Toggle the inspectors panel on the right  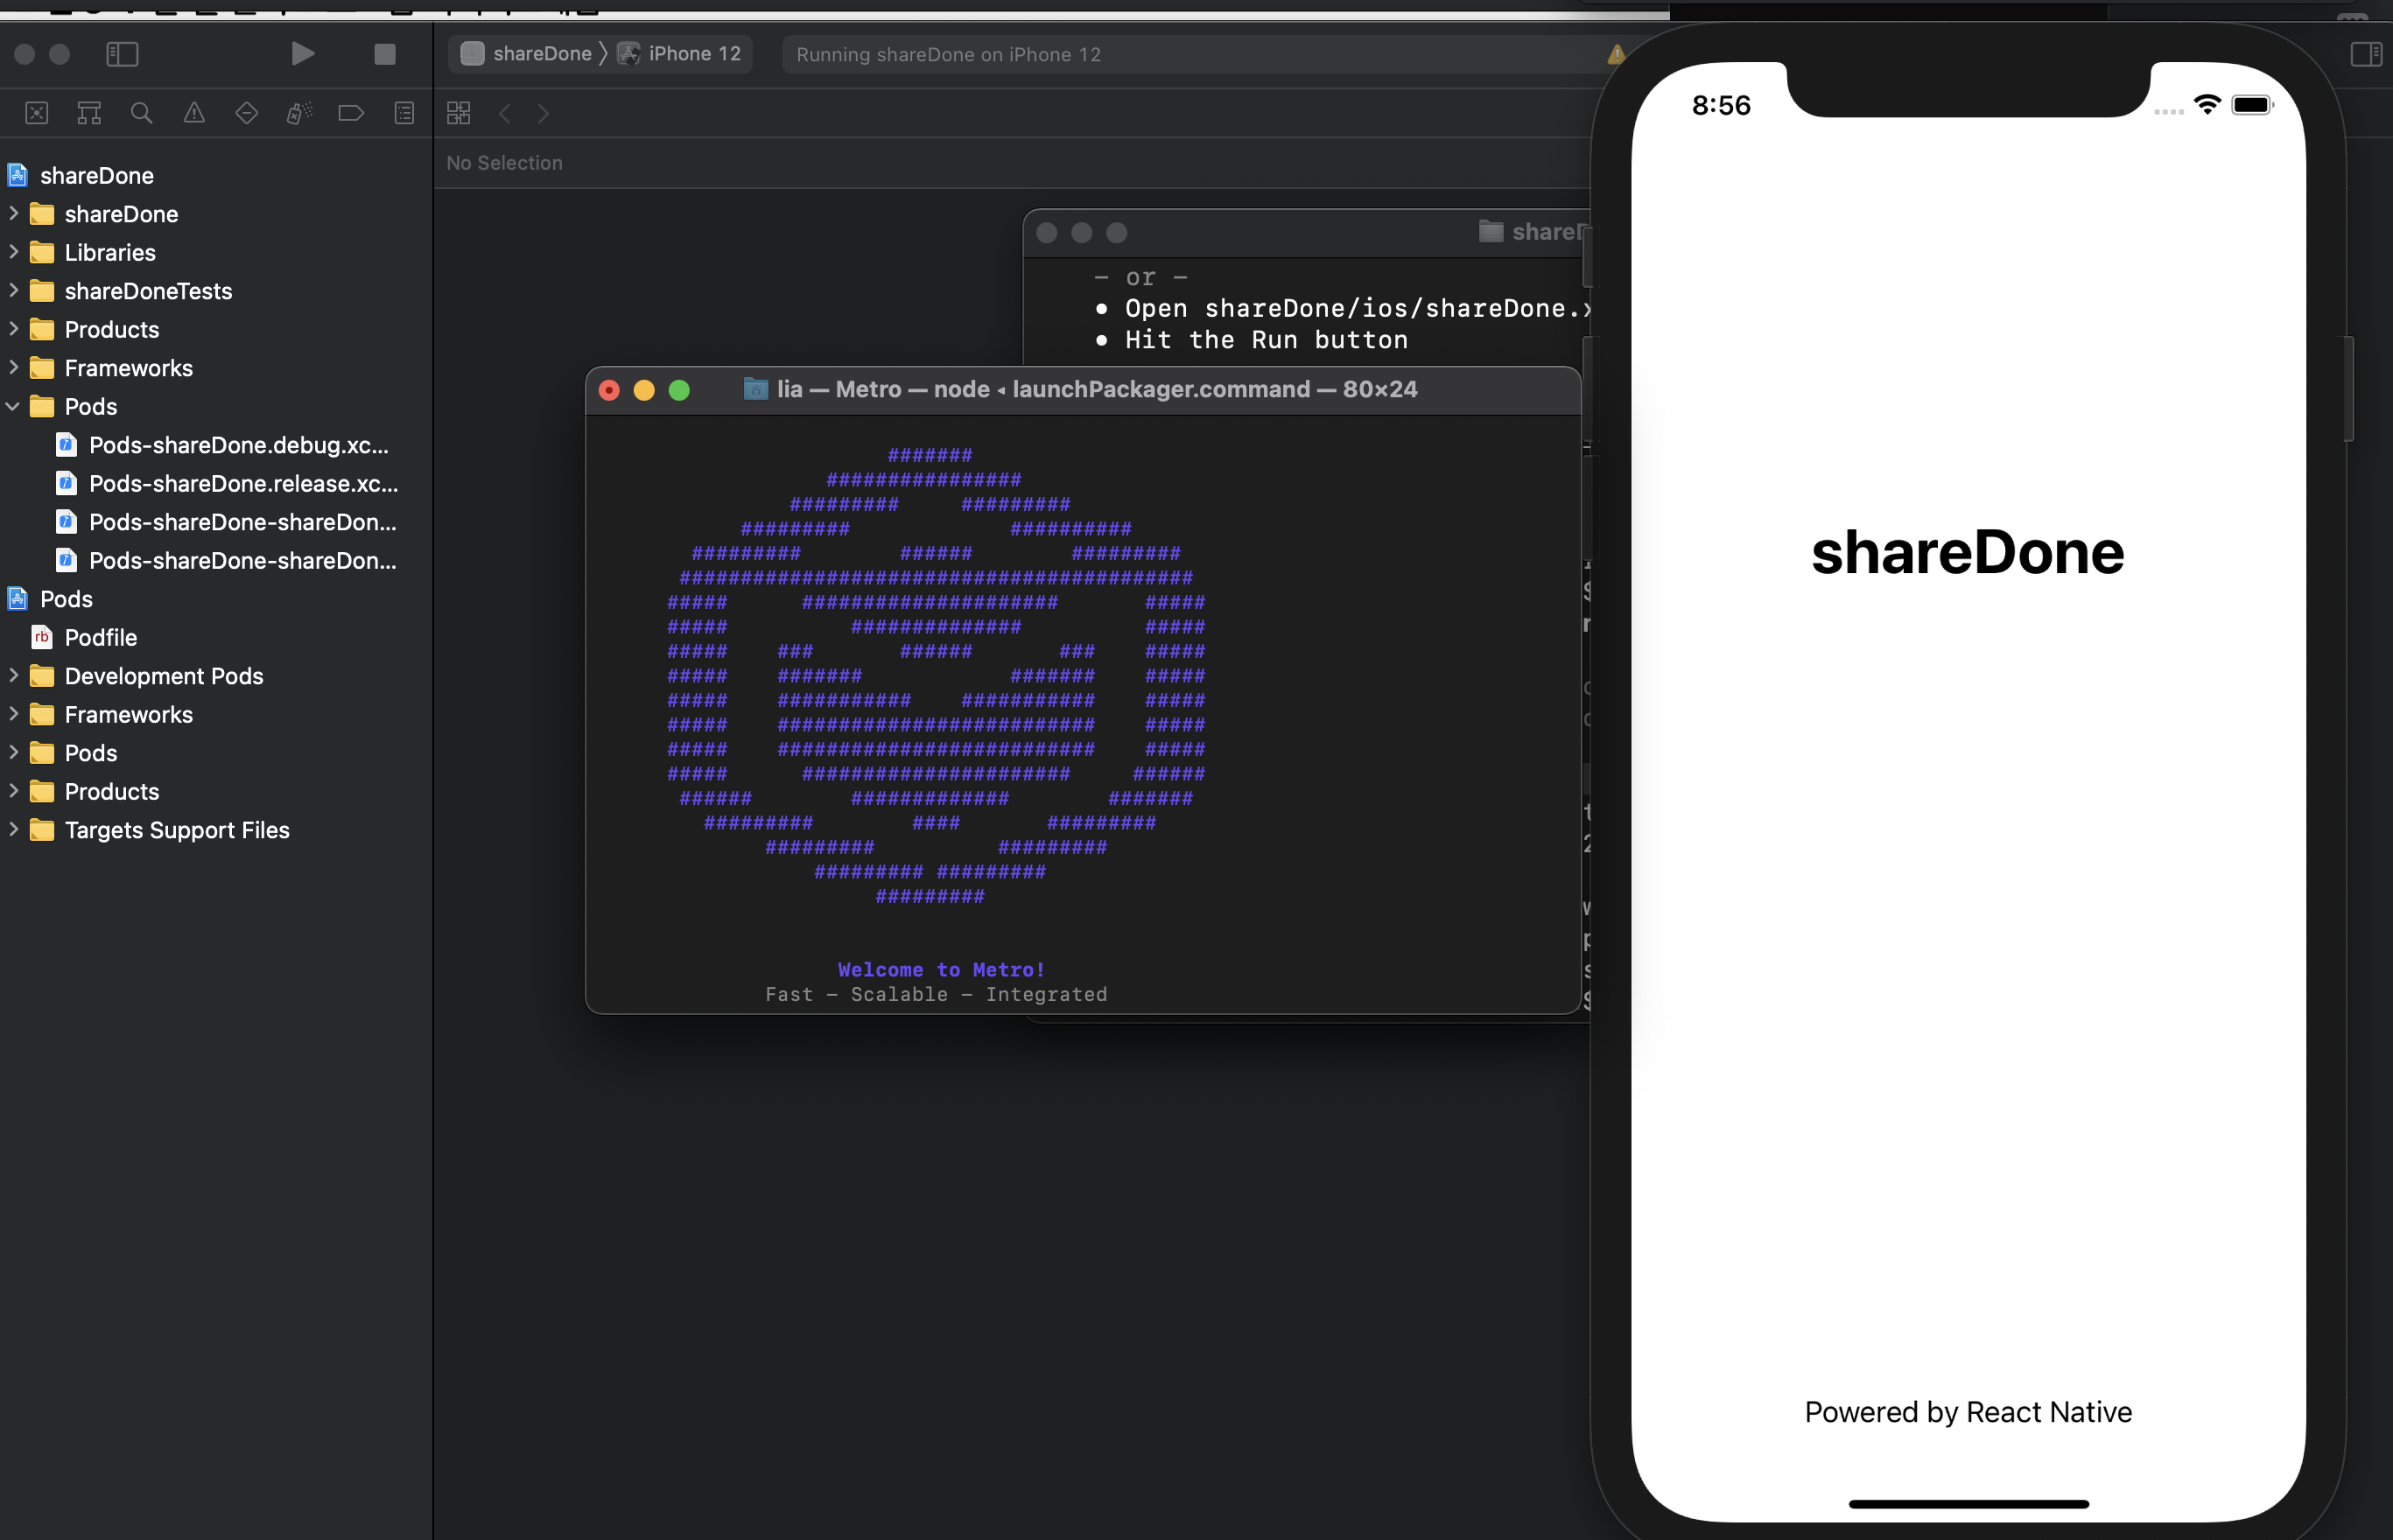[2366, 54]
